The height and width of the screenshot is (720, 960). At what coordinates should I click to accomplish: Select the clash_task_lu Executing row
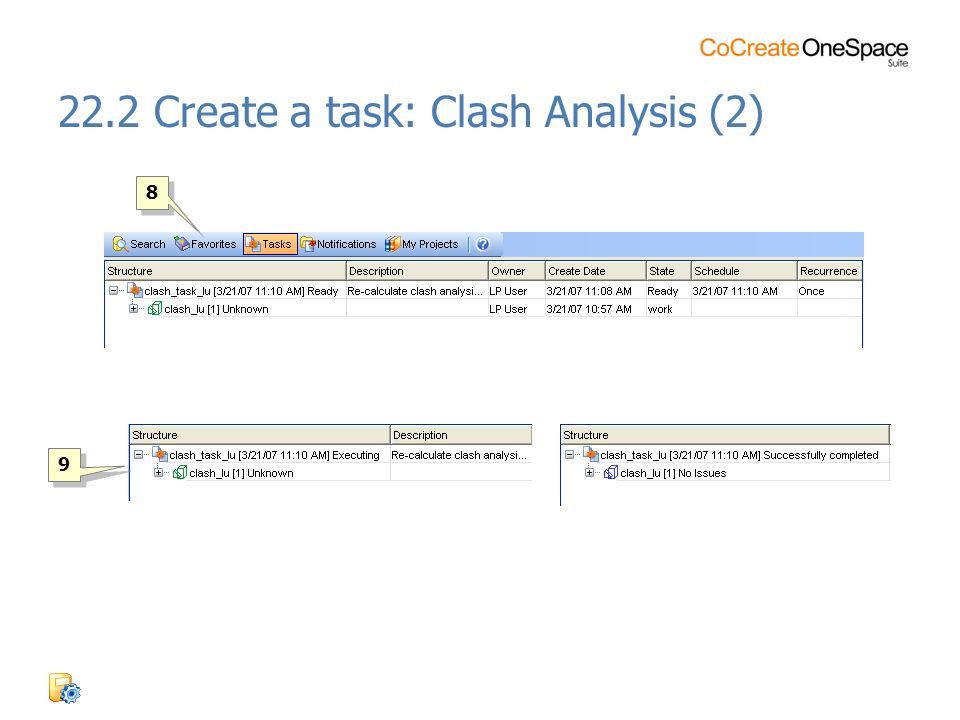[x=274, y=456]
